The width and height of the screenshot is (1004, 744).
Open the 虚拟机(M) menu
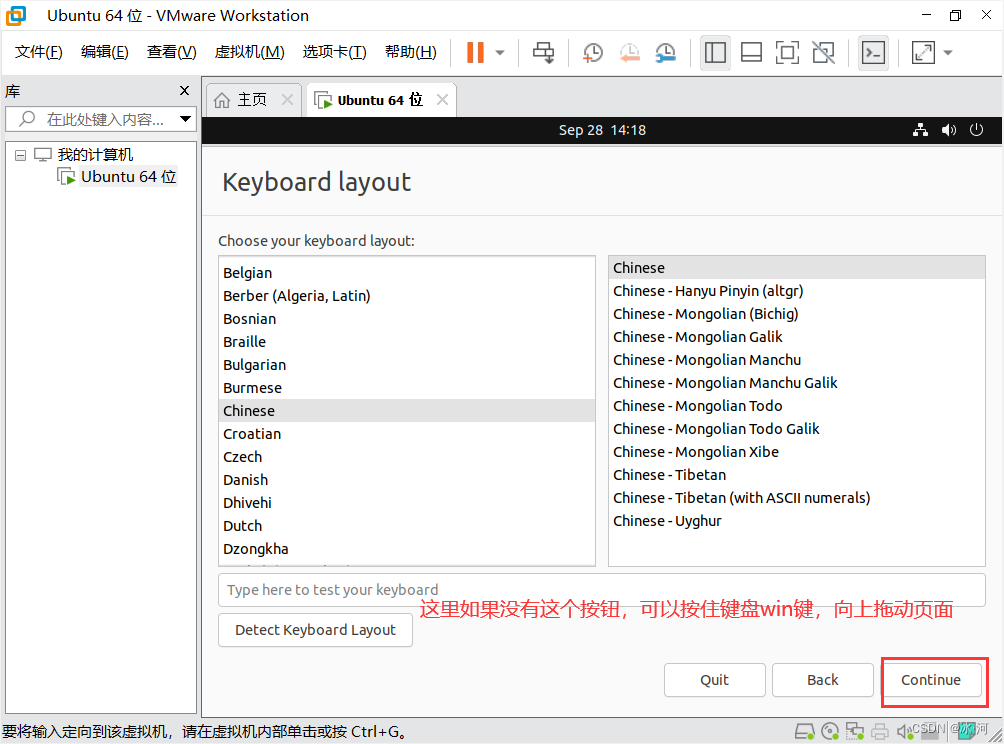tap(249, 52)
